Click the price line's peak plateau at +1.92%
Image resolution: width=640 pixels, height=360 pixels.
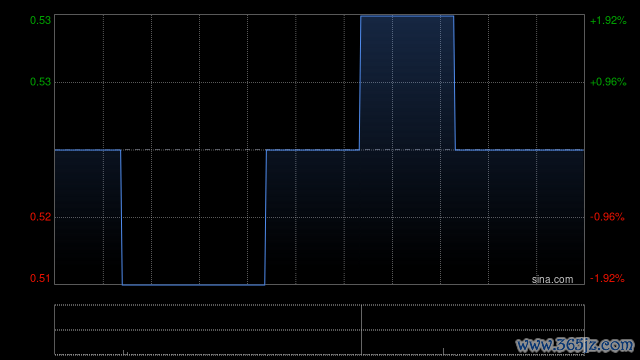[407, 16]
